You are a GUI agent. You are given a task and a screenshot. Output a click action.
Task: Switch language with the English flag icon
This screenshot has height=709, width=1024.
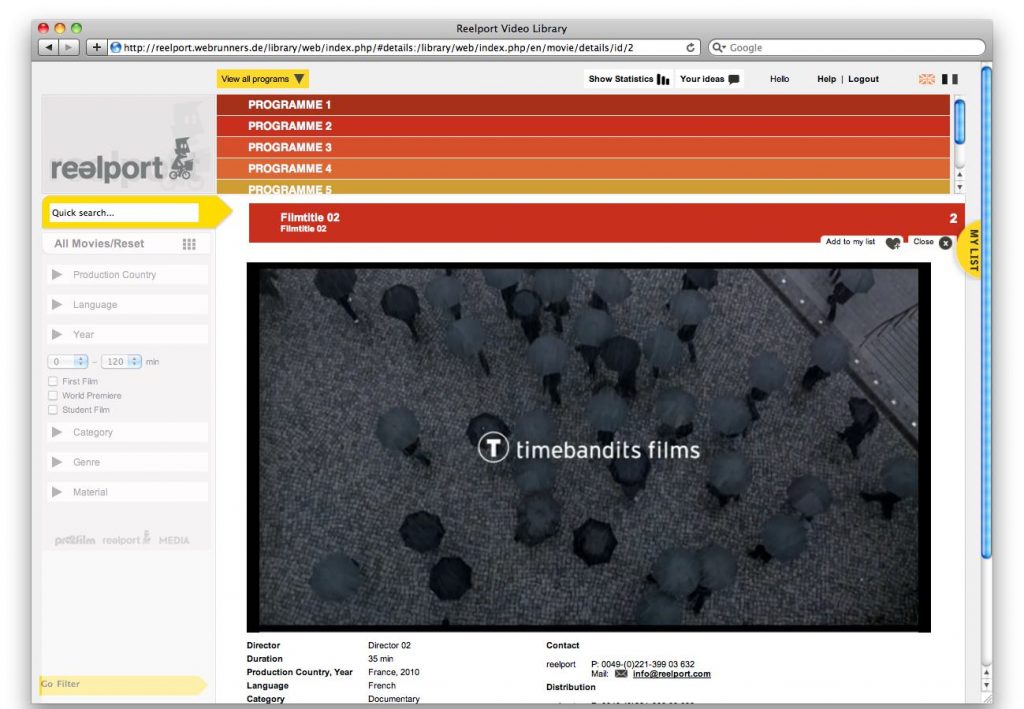(x=927, y=79)
